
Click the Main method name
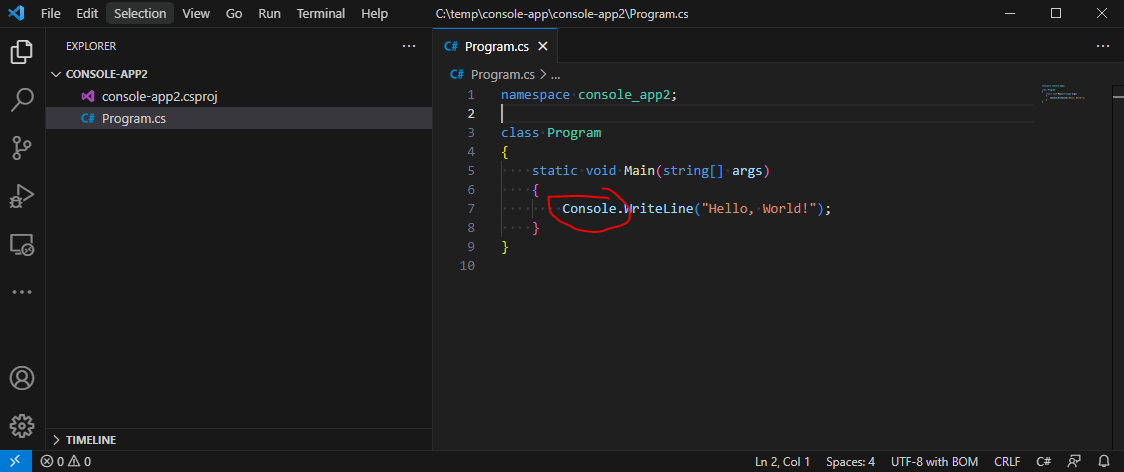click(639, 171)
